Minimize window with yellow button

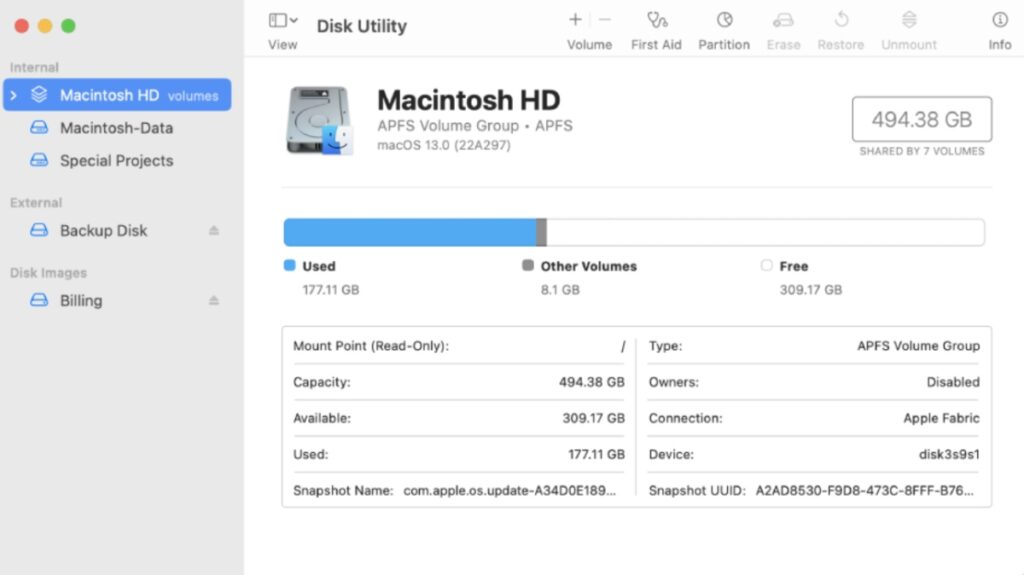tap(45, 25)
